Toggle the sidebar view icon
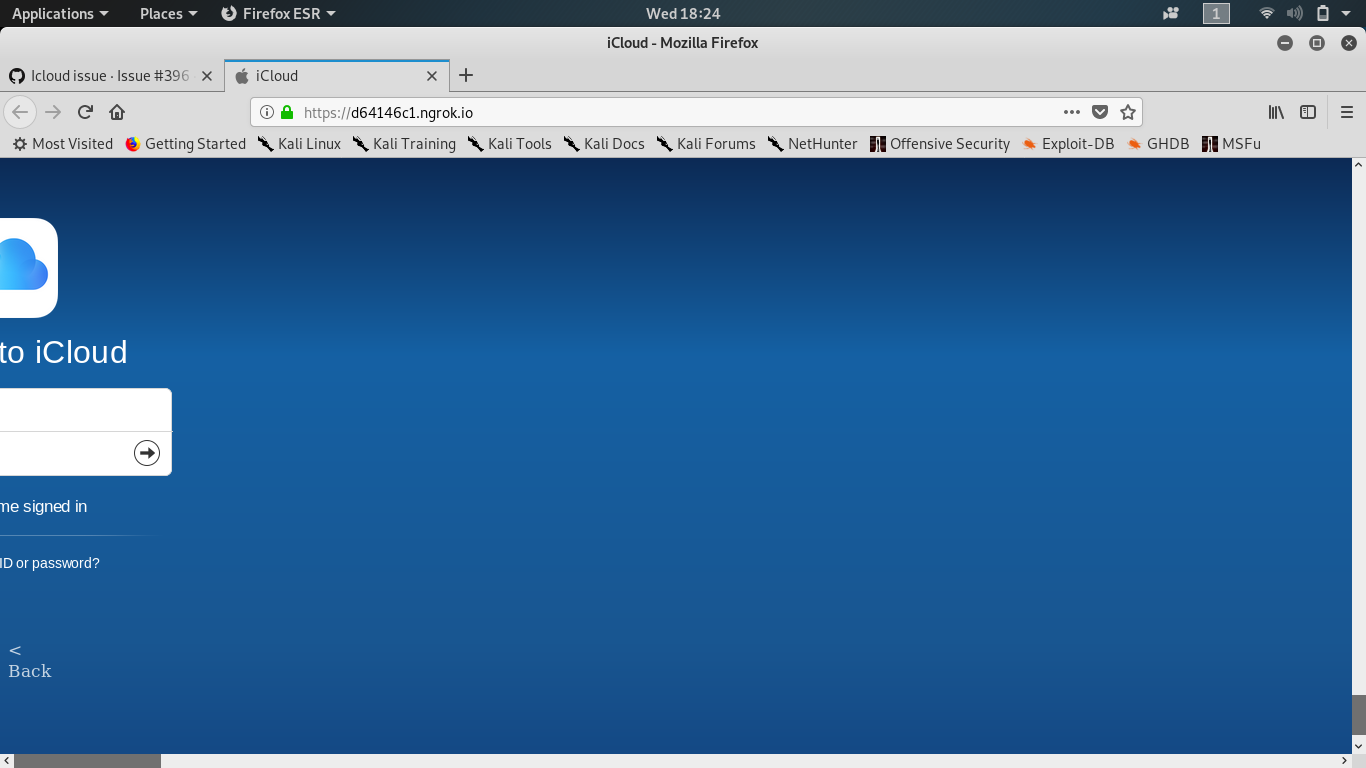The height and width of the screenshot is (768, 1366). pos(1308,112)
